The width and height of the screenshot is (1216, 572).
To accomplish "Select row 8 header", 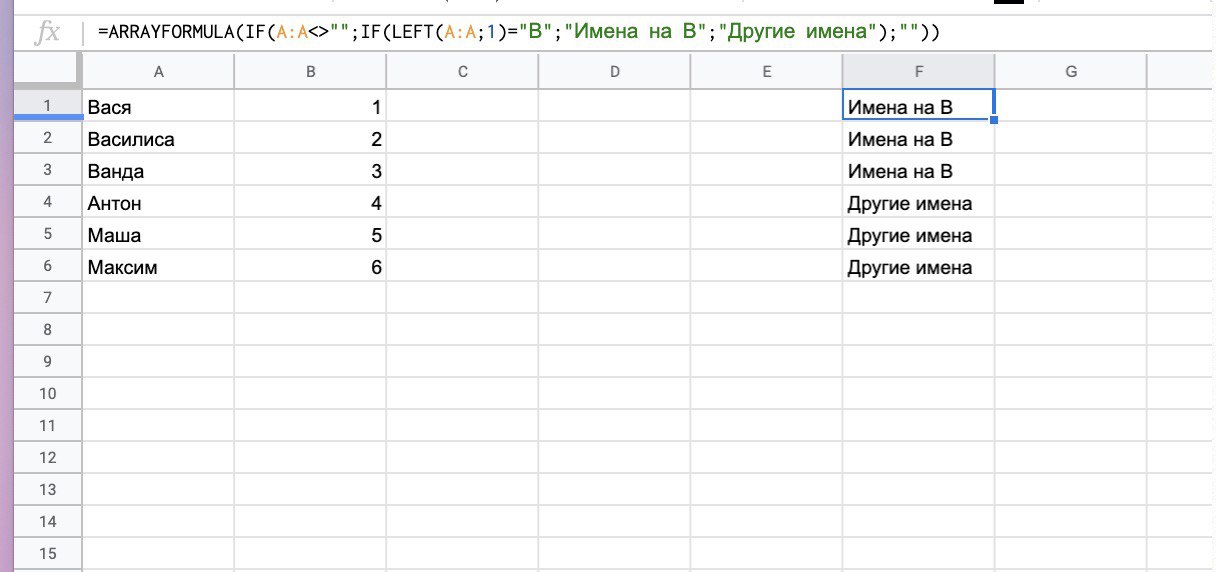I will pyautogui.click(x=47, y=330).
